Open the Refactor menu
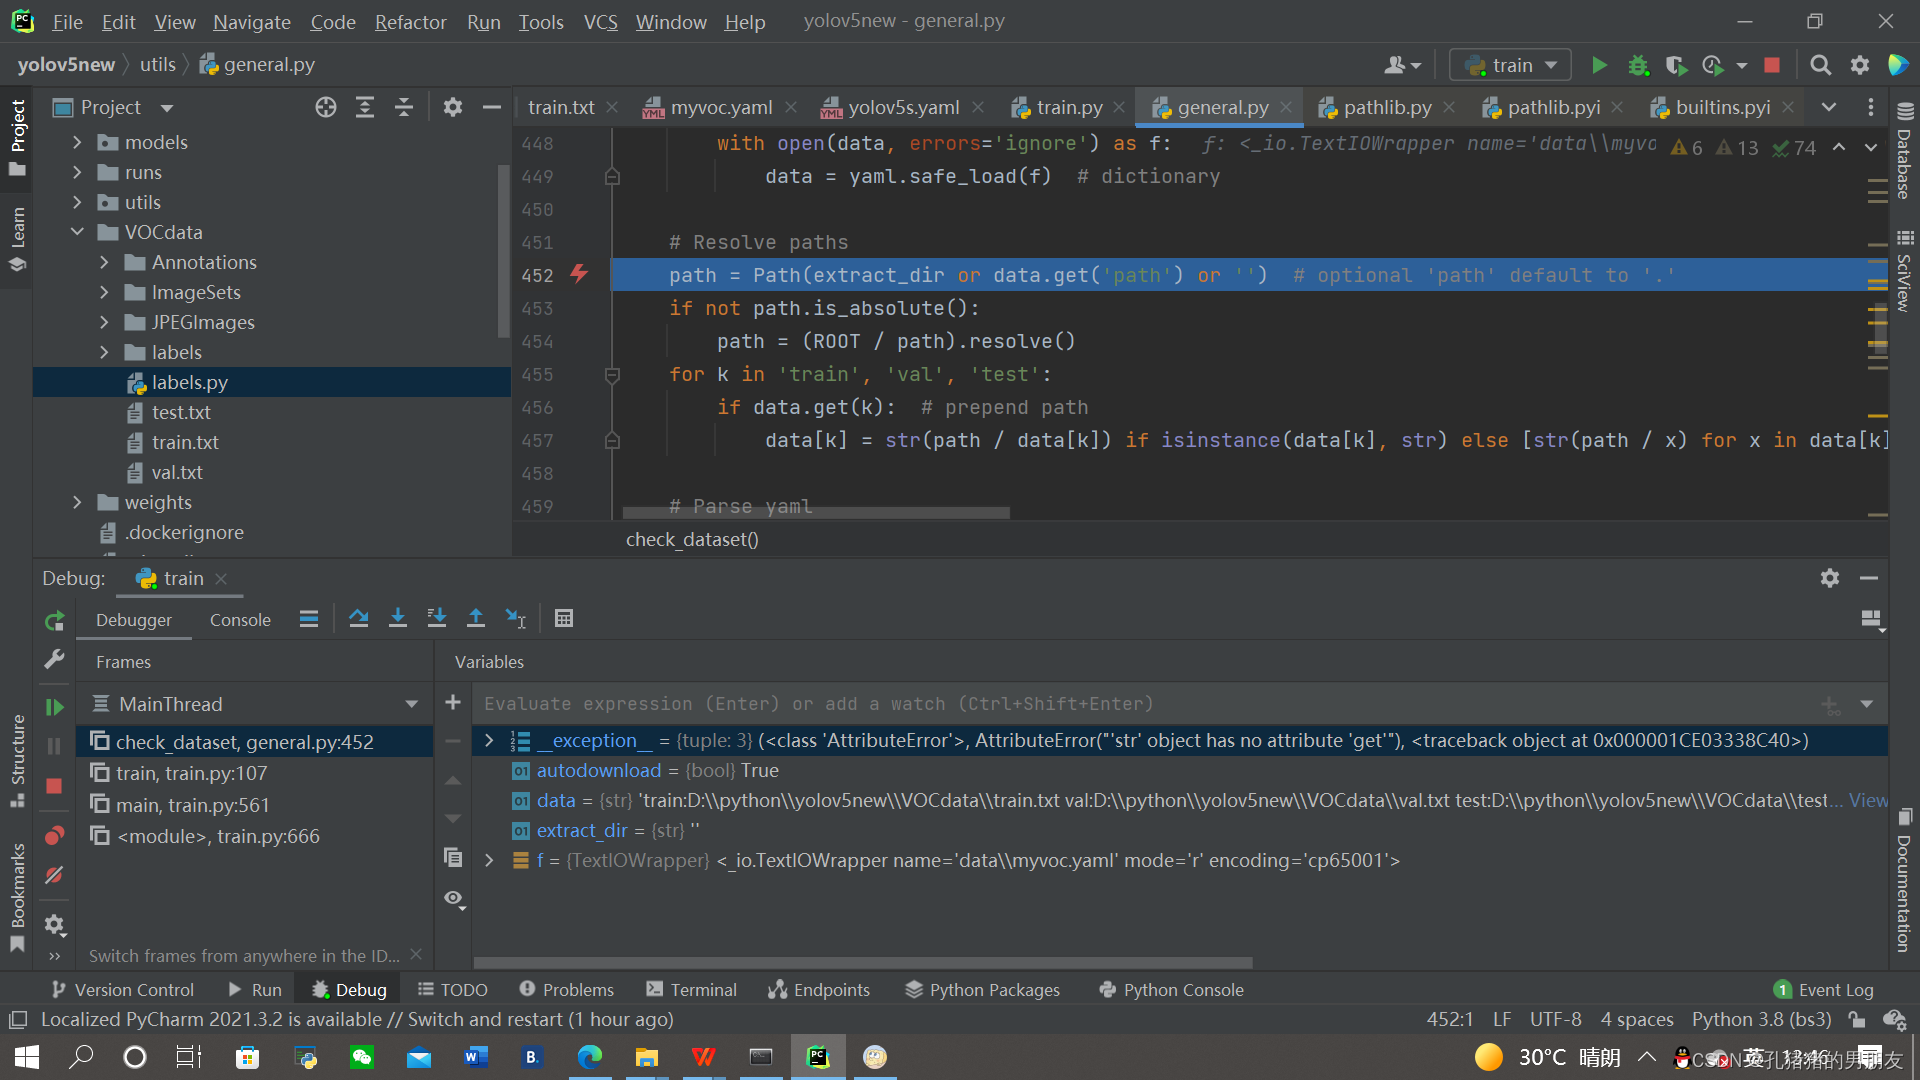 409,22
